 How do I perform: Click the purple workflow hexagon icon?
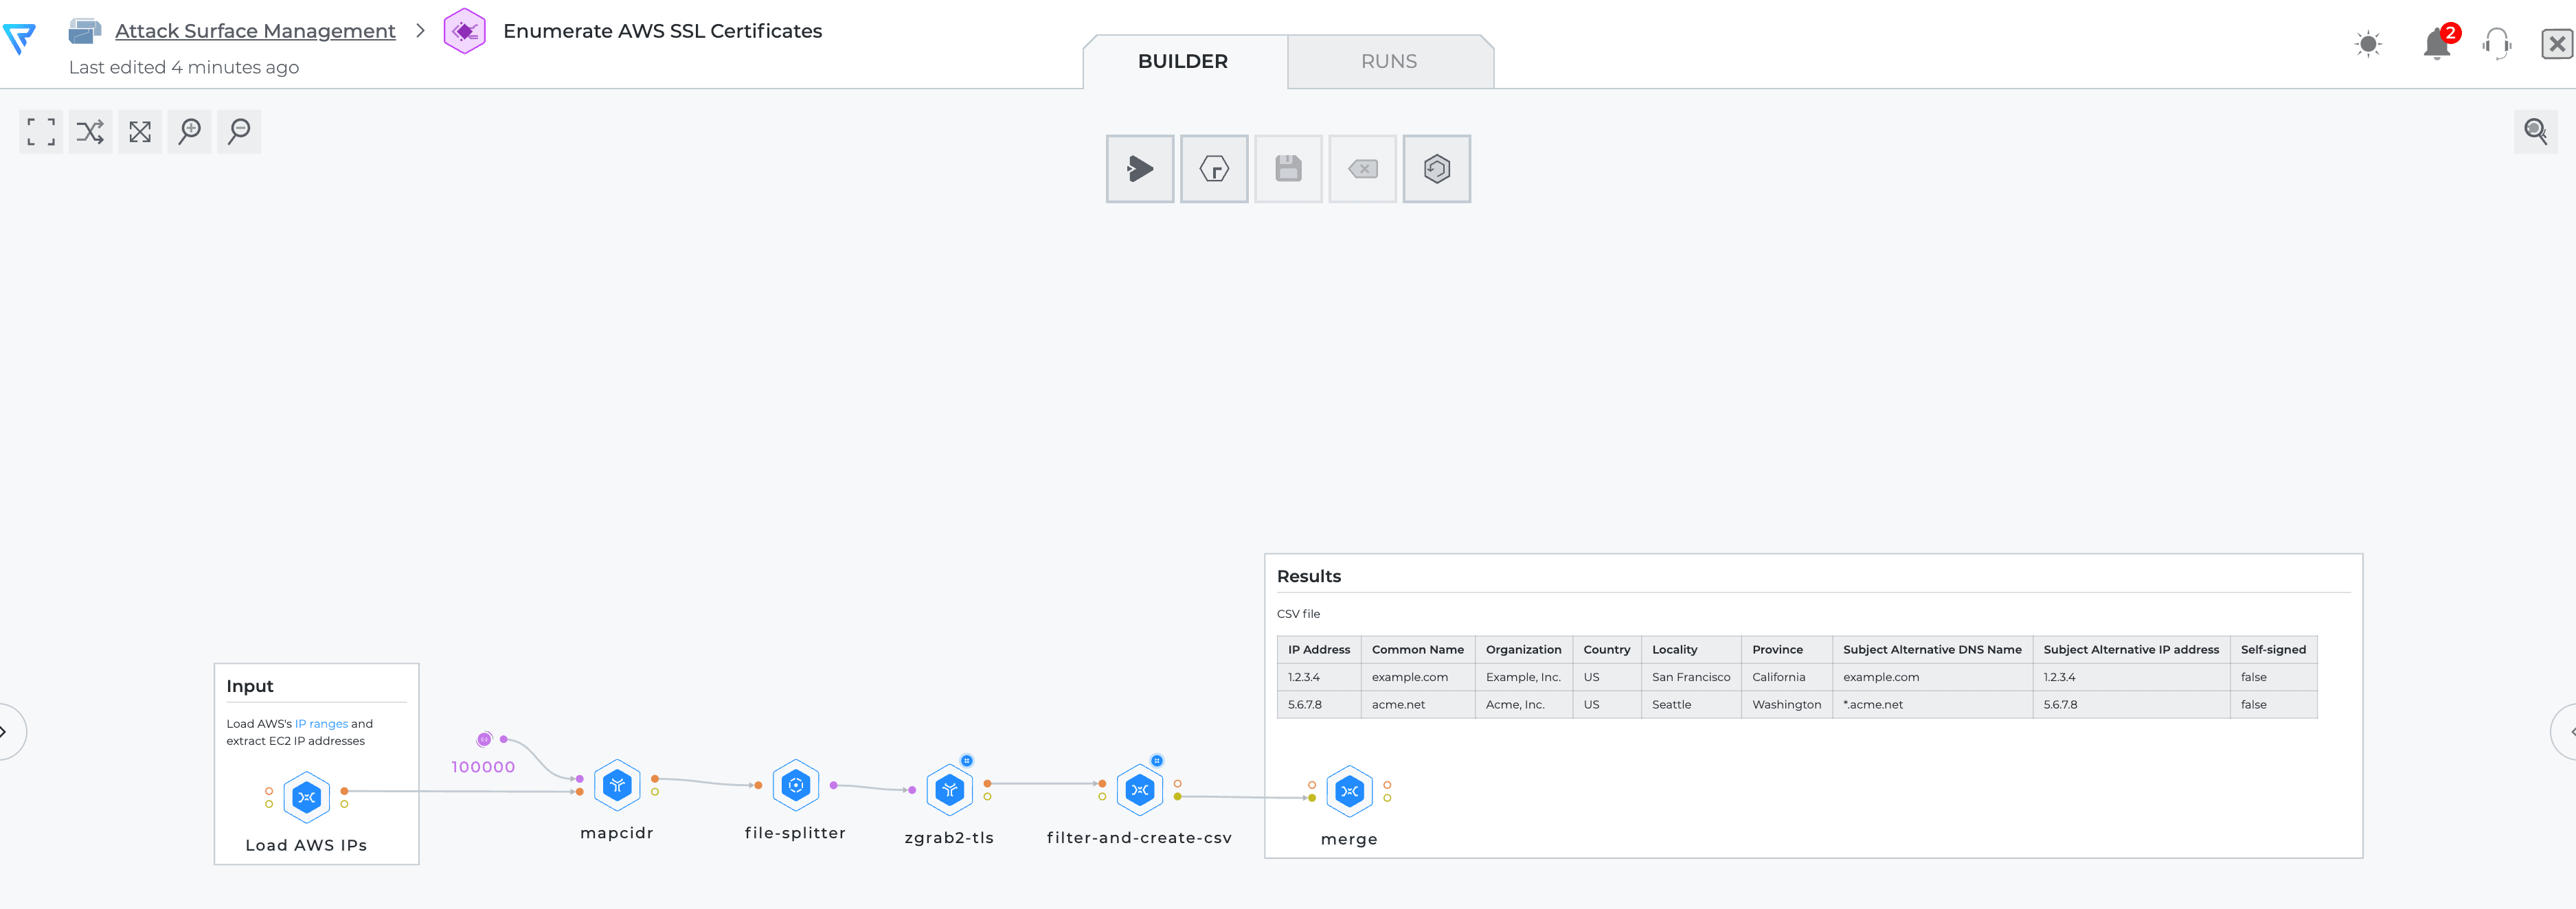tap(465, 31)
